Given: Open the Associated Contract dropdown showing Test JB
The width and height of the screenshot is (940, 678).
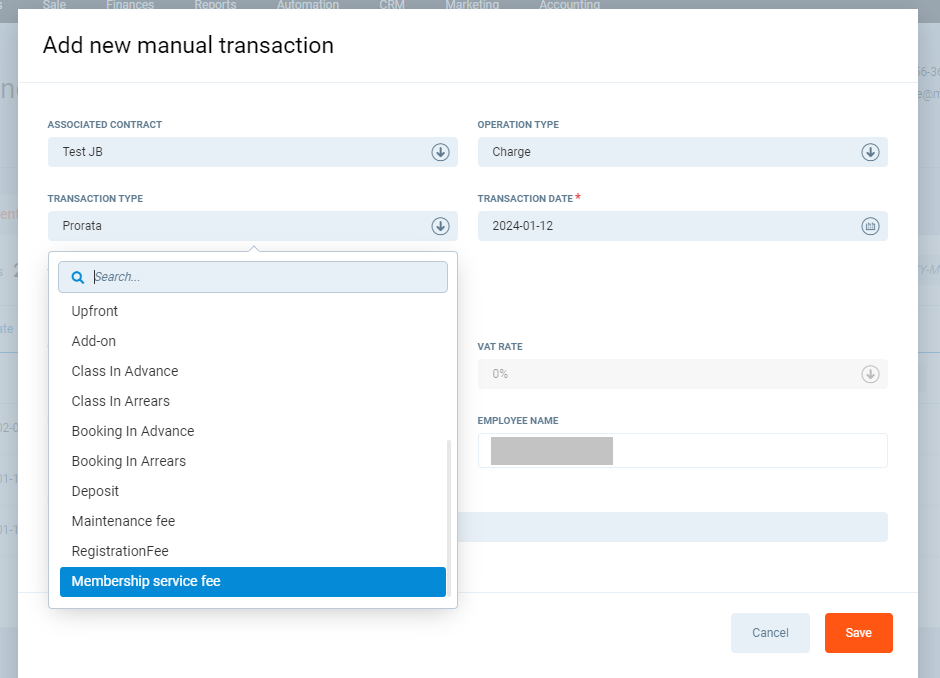Looking at the screenshot, I should coord(240,152).
